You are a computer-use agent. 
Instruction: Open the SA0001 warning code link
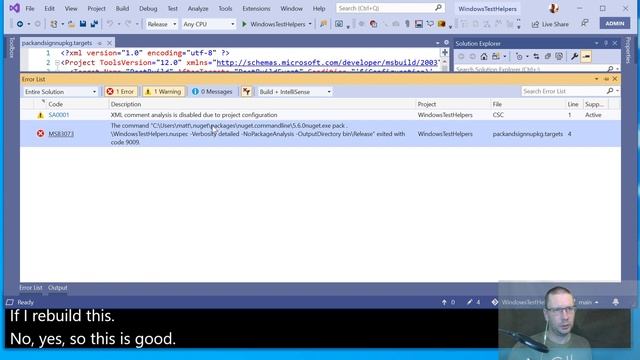click(59, 115)
